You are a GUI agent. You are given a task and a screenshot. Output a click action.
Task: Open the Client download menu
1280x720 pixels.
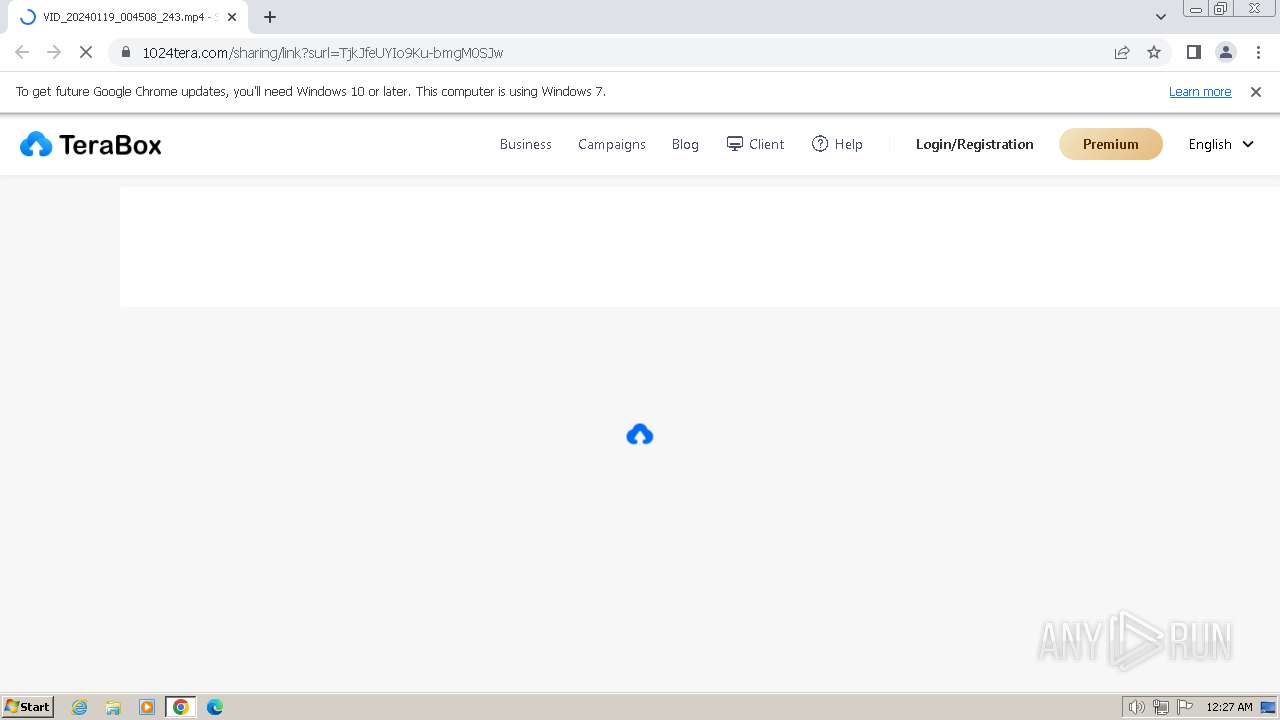click(x=755, y=144)
